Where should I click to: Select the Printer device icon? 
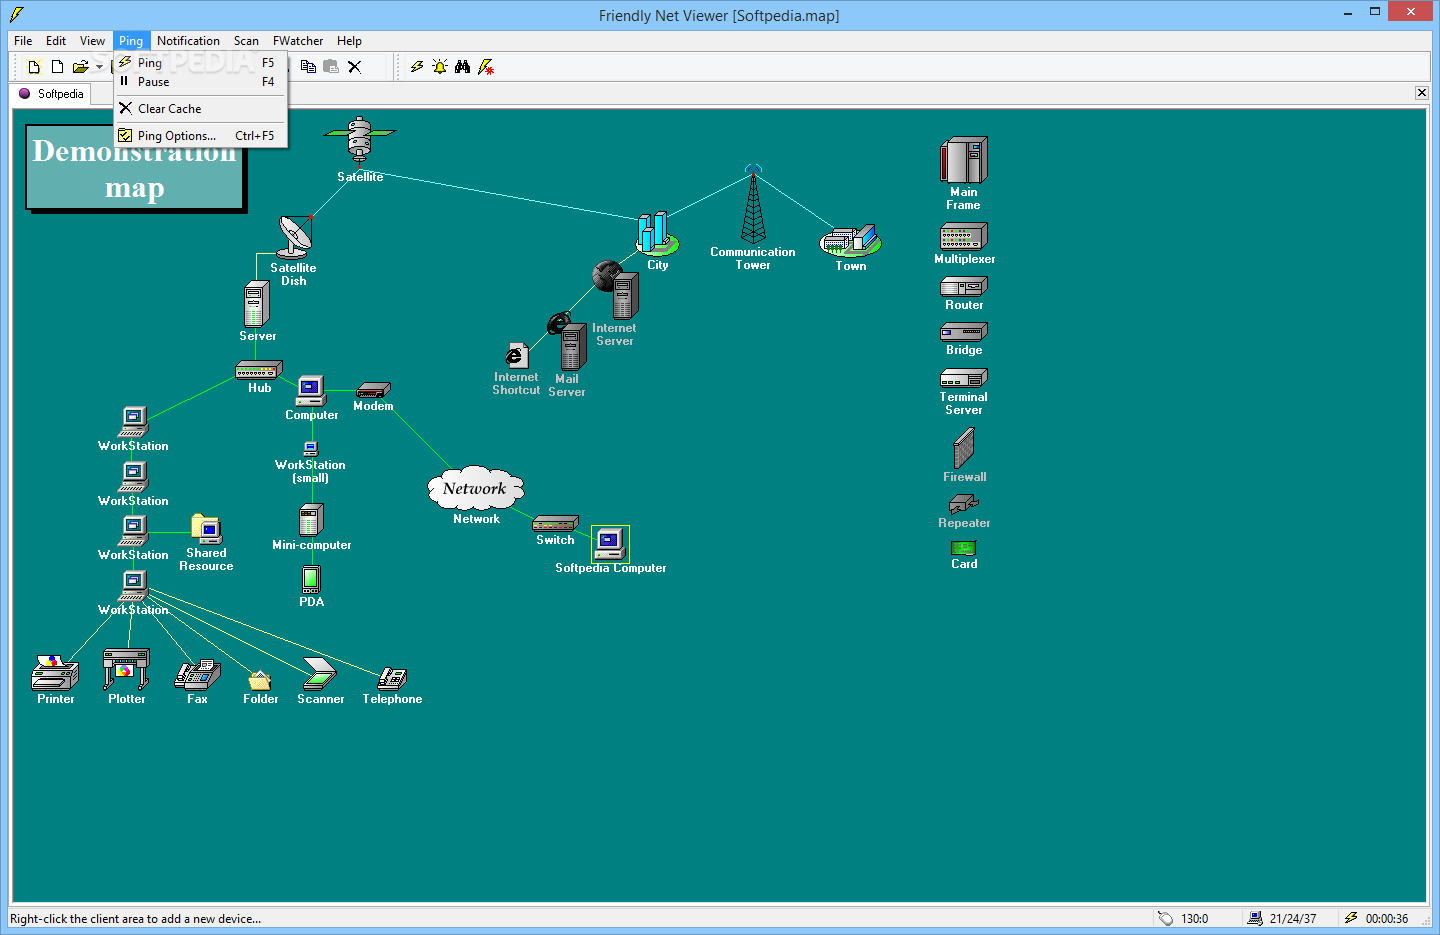(55, 673)
